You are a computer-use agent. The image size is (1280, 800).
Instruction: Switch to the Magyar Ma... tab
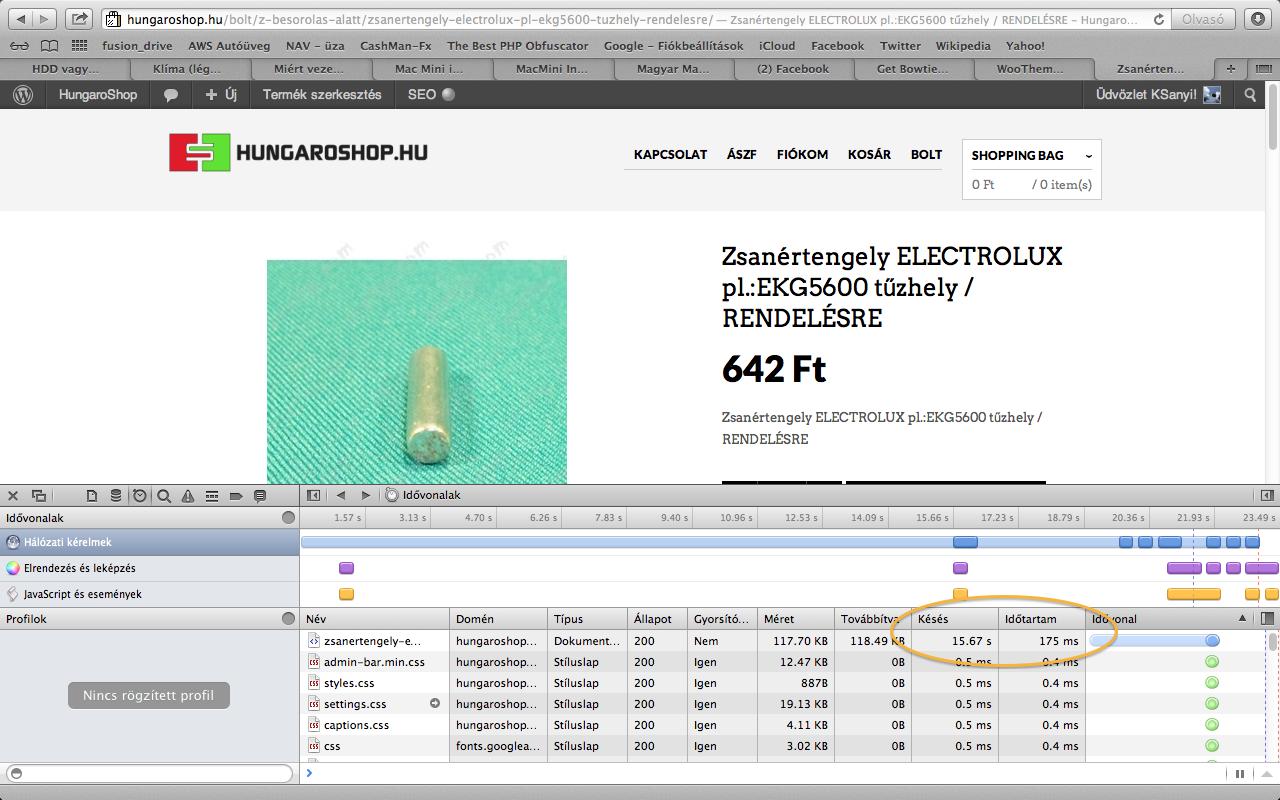674,68
